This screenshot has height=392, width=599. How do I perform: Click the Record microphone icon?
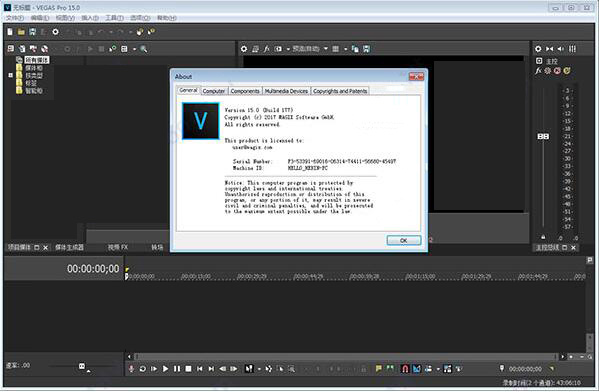[131, 369]
